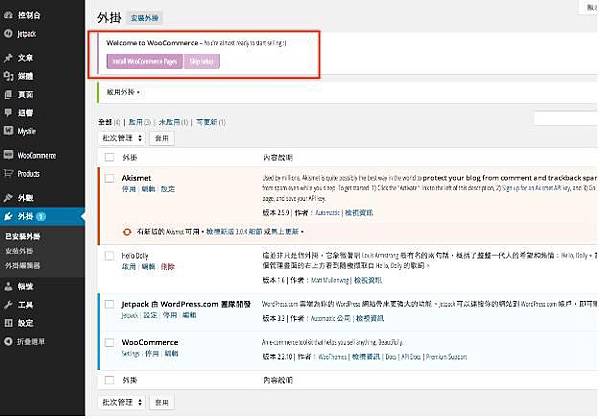This screenshot has height=419, width=600.
Task: Click the bottom 套用 apply button
Action: [x=161, y=402]
